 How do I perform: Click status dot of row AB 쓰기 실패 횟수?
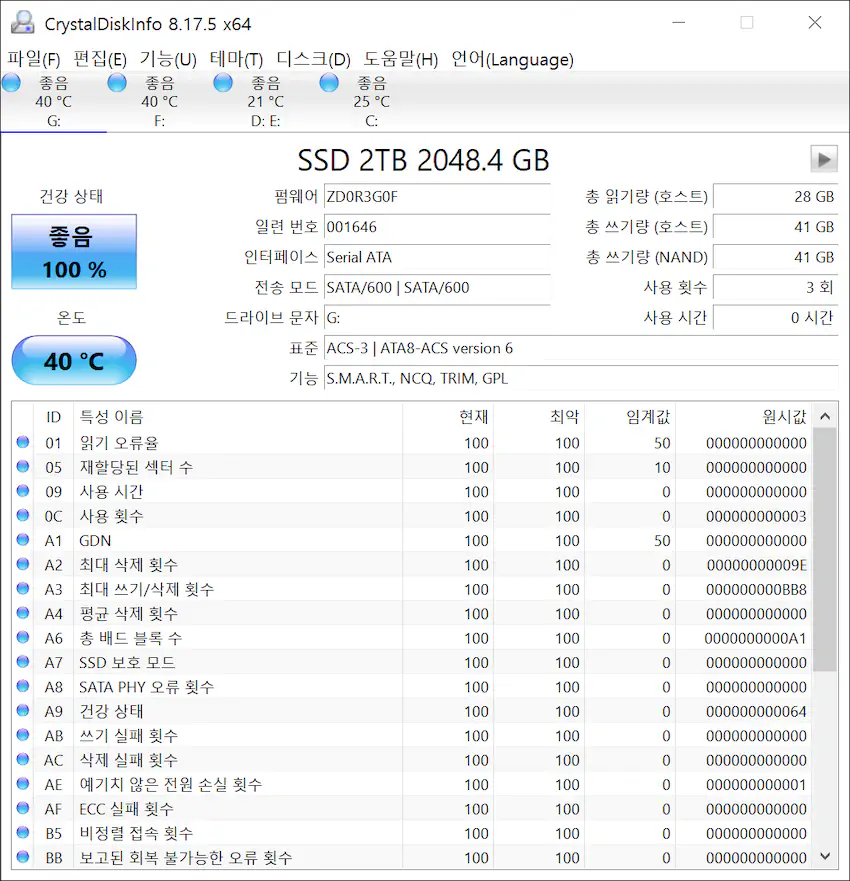(x=23, y=735)
